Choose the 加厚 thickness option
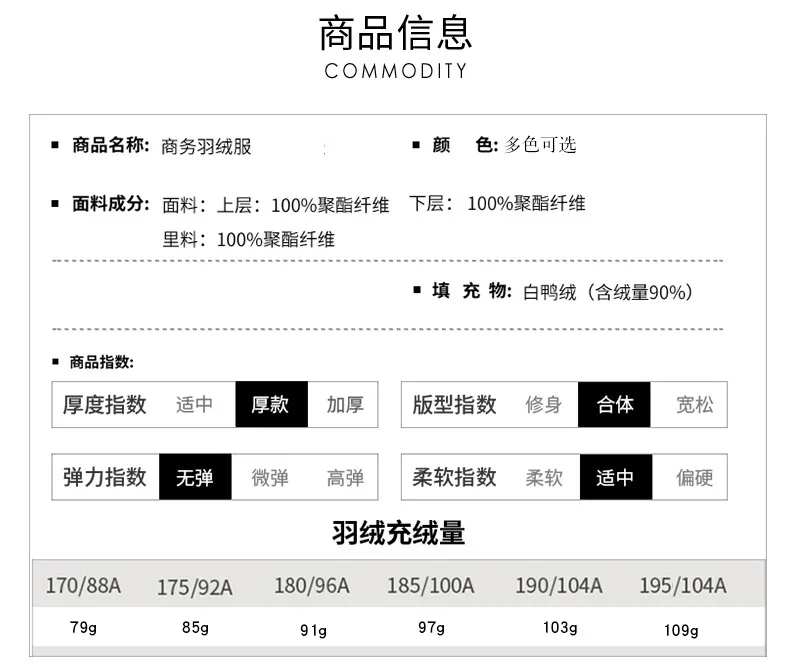The height and width of the screenshot is (670, 790). pos(345,405)
